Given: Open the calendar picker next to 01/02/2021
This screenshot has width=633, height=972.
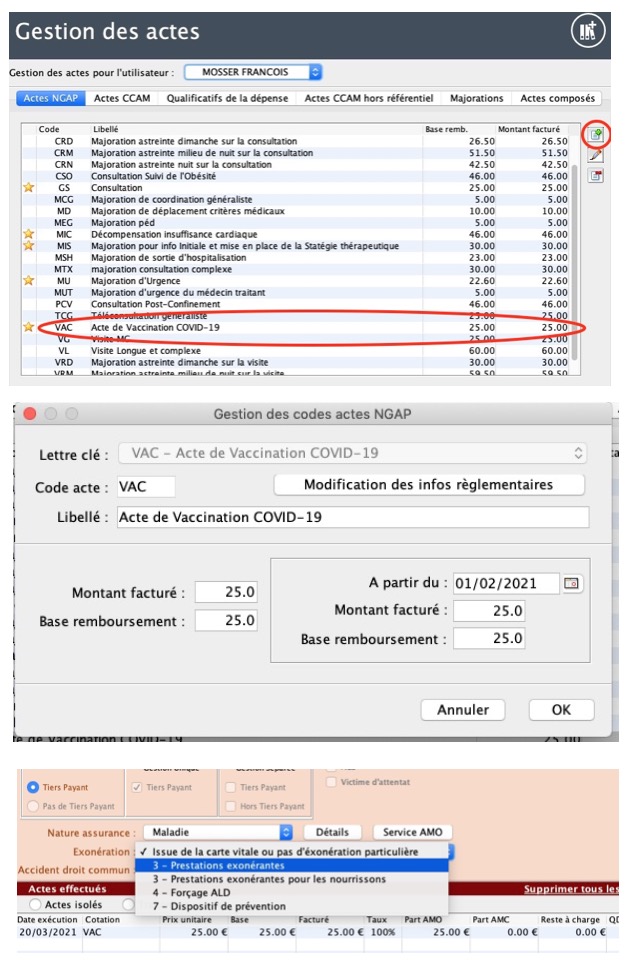Looking at the screenshot, I should tap(571, 583).
